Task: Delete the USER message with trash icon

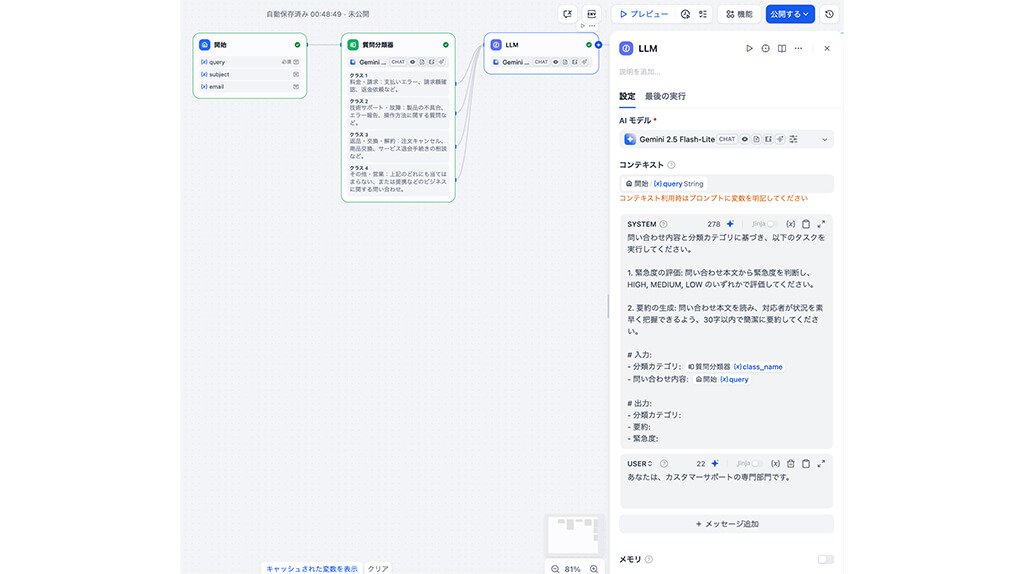Action: pyautogui.click(x=790, y=464)
